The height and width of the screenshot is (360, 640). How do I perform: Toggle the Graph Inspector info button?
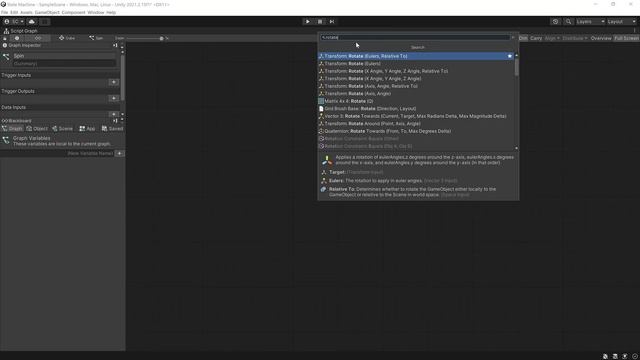[x=17, y=38]
